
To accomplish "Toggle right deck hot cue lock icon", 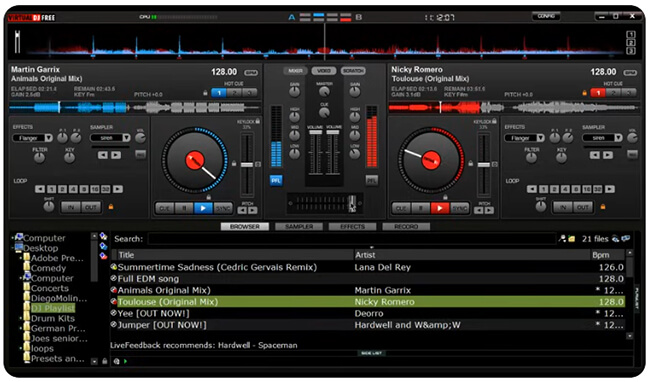I will [585, 93].
